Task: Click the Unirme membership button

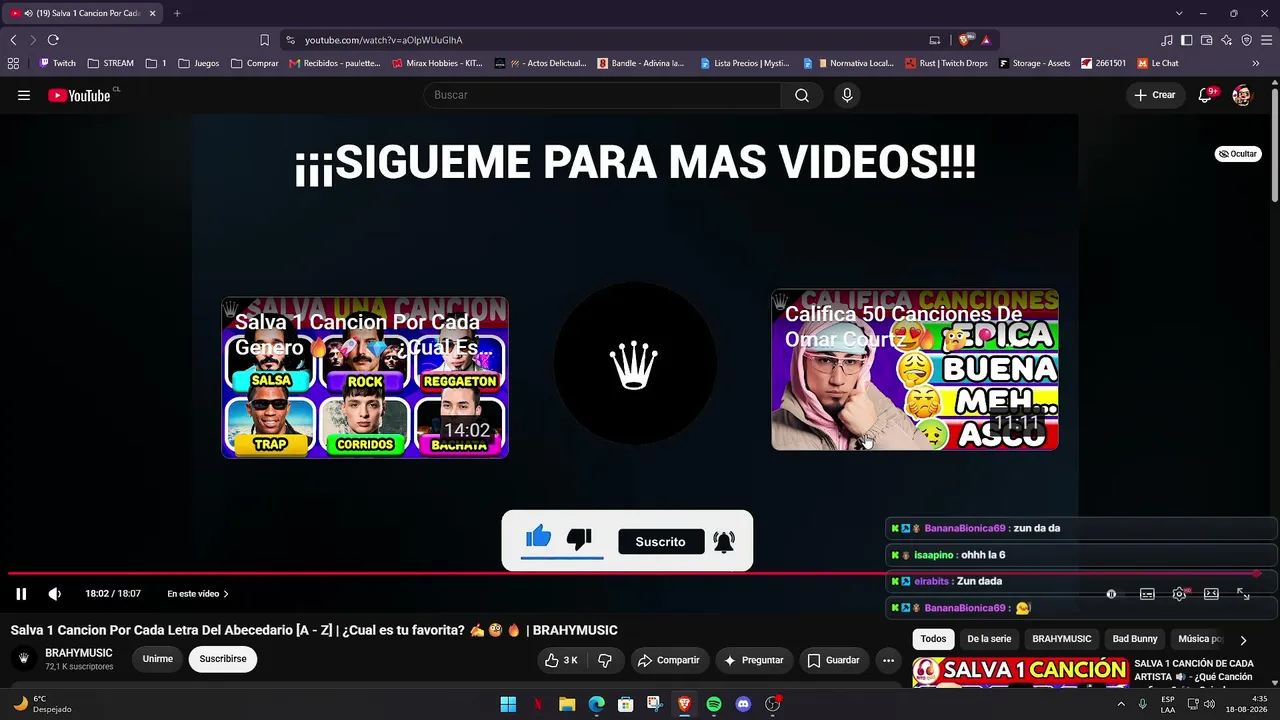Action: click(x=157, y=659)
